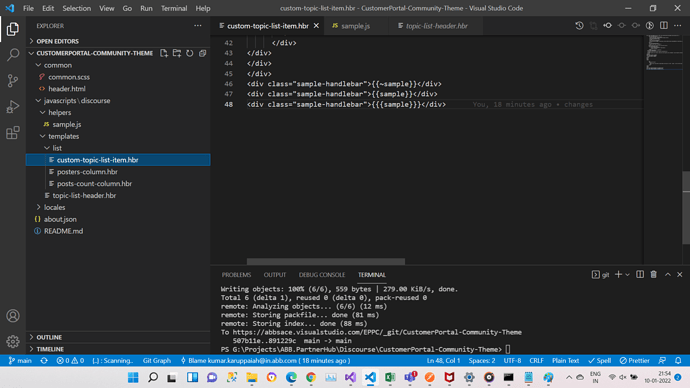This screenshot has height=388, width=690.
Task: Collapse the helpers folder
Action: click(43, 113)
